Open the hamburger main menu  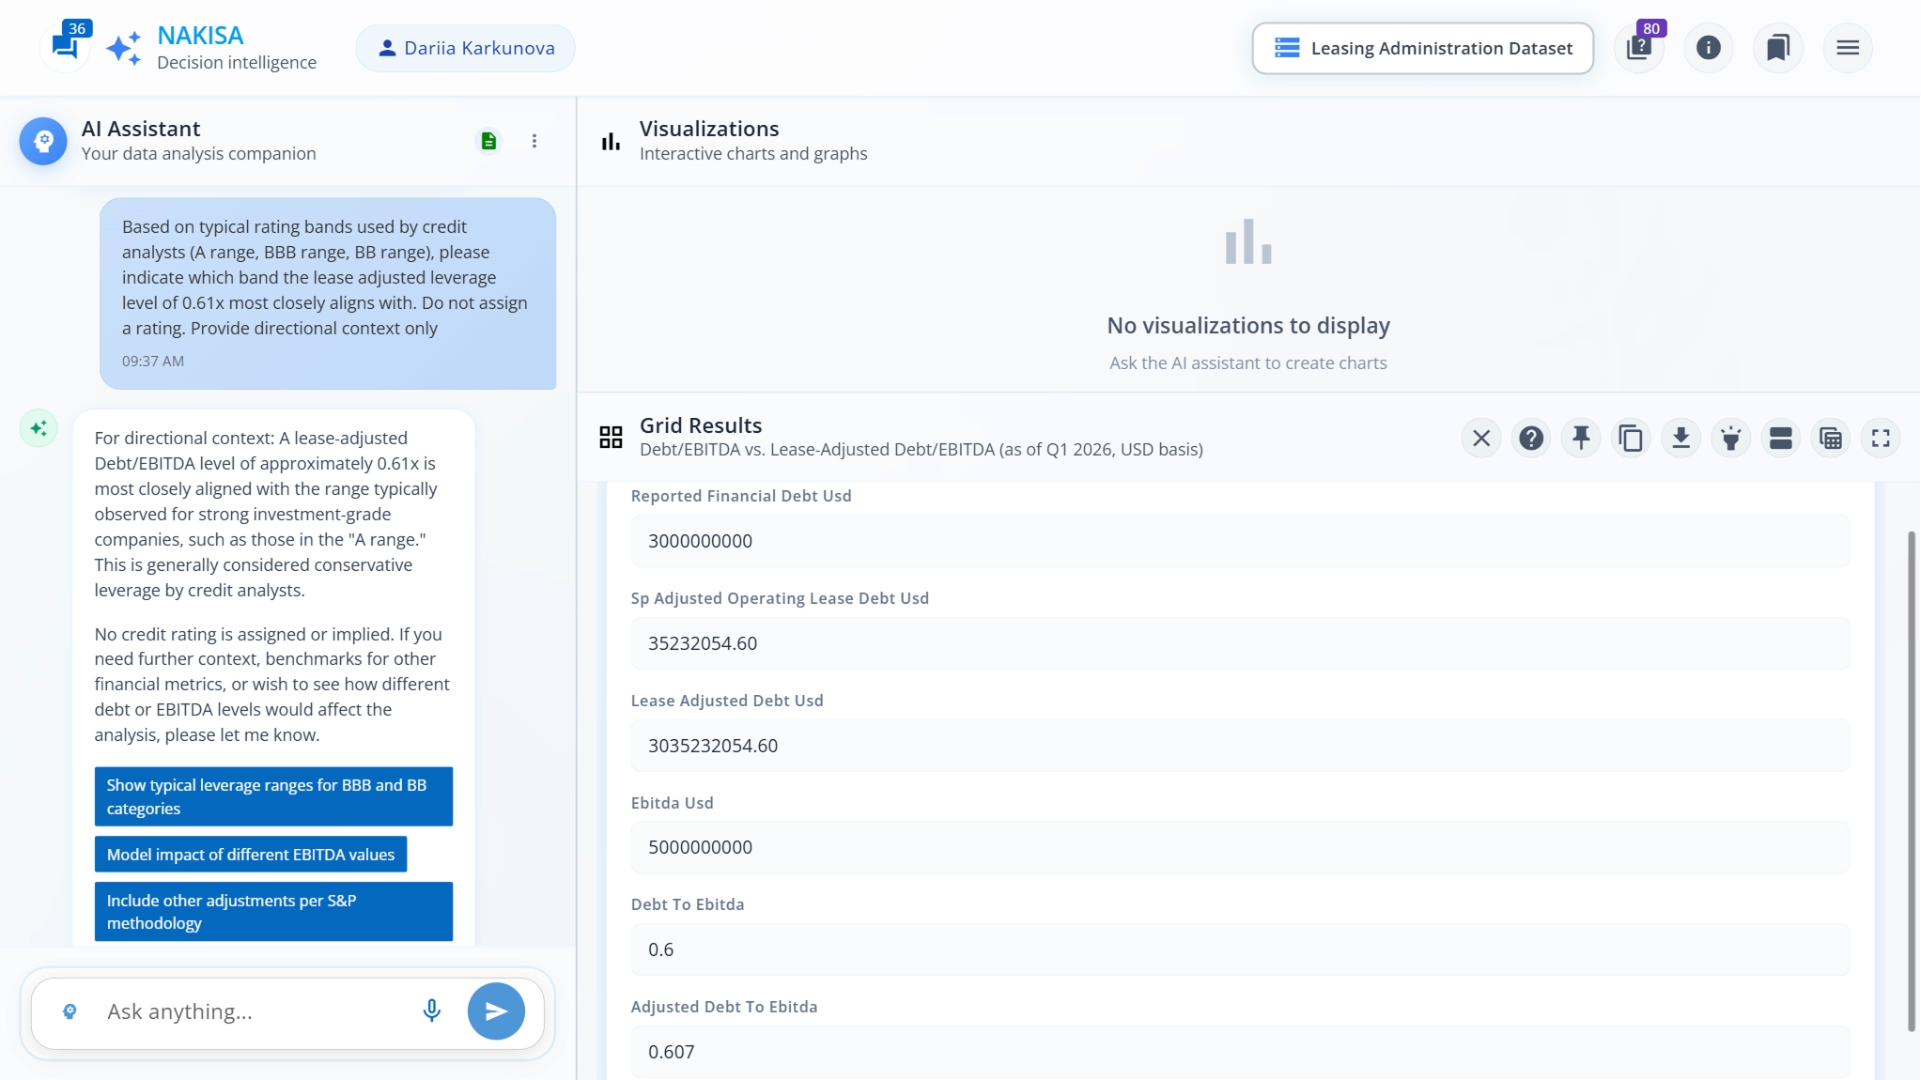[1848, 48]
